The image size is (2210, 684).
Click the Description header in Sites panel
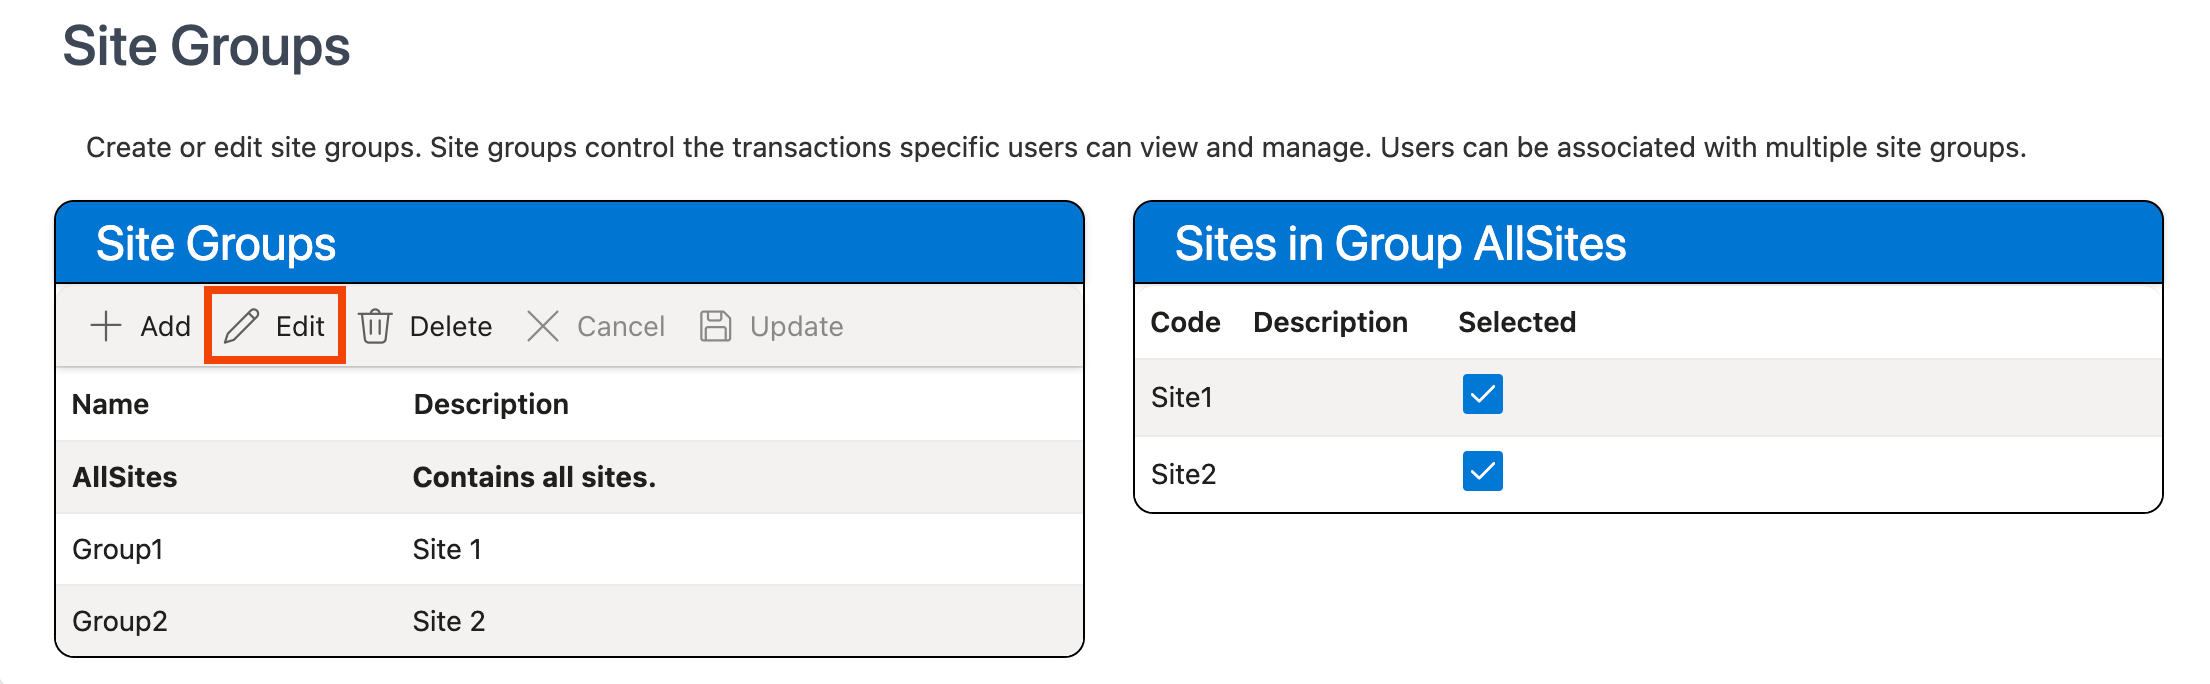[x=1330, y=322]
